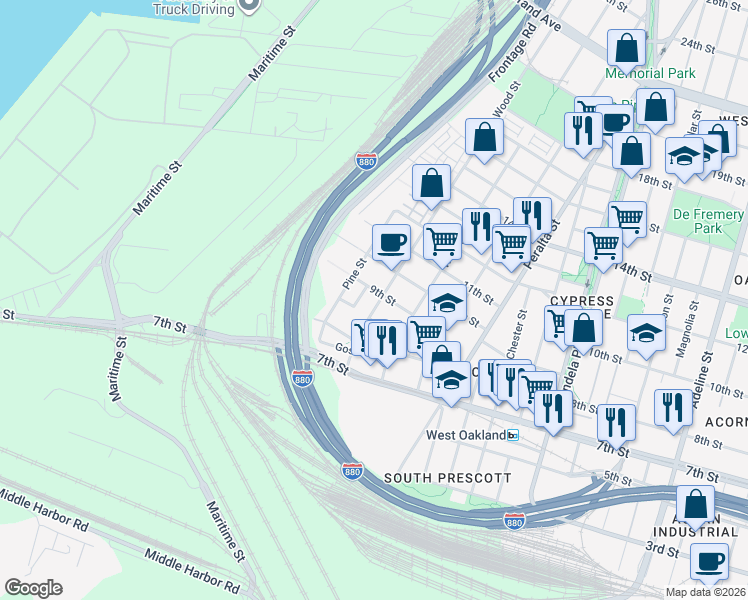
Task: Click the De Fremery Park label
Action: point(708,221)
